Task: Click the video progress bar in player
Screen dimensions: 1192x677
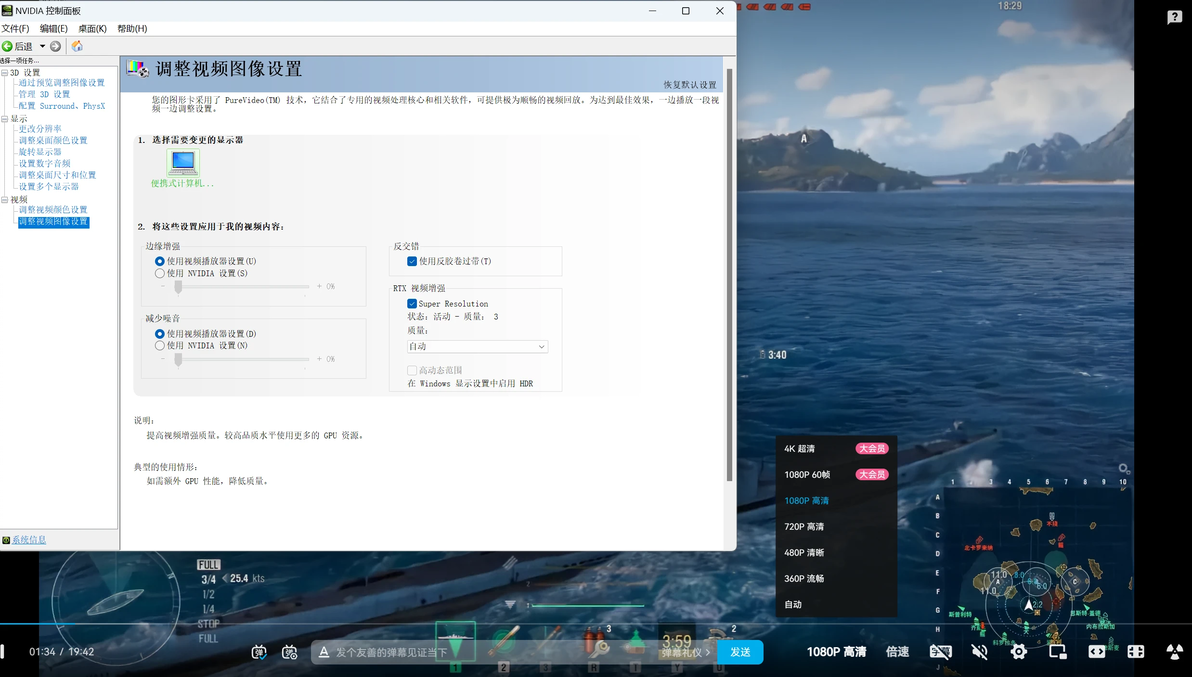Action: click(x=596, y=625)
